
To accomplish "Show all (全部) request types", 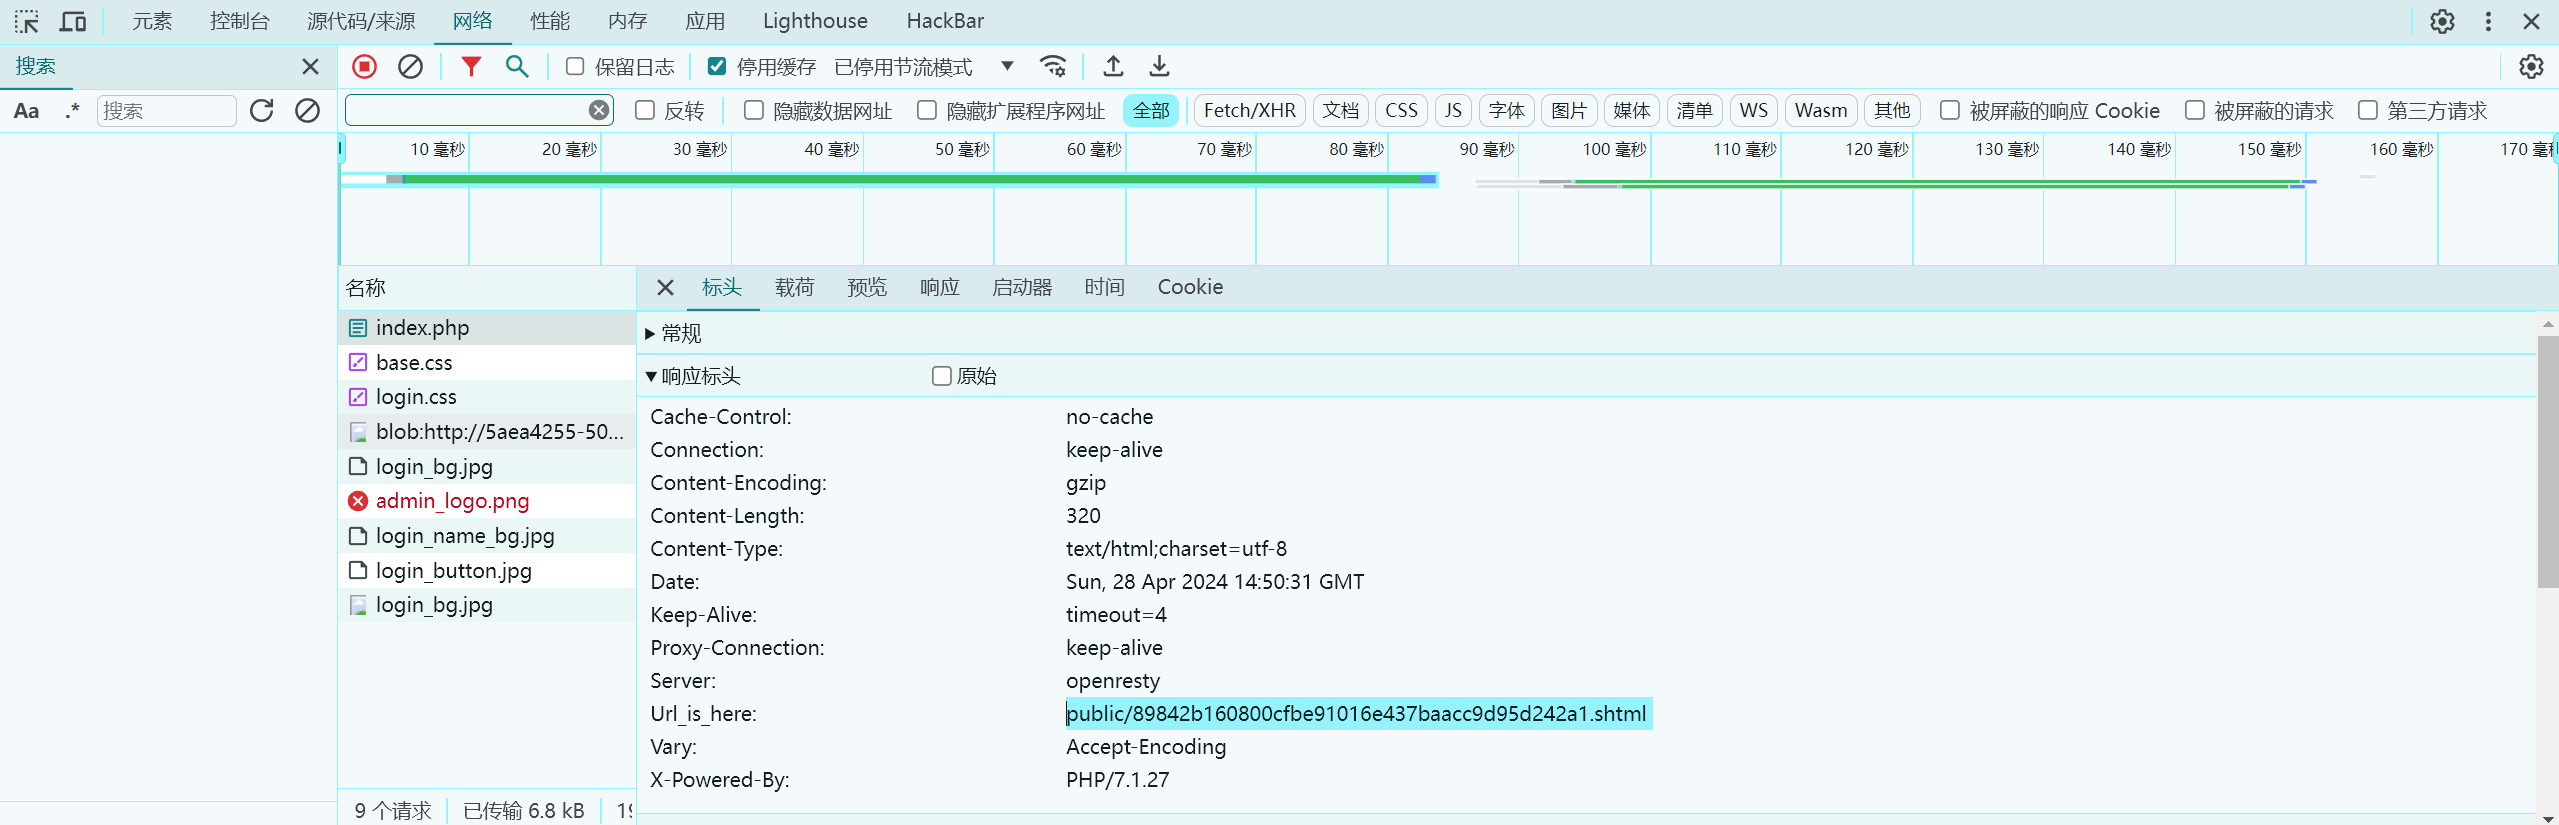I will coord(1151,110).
